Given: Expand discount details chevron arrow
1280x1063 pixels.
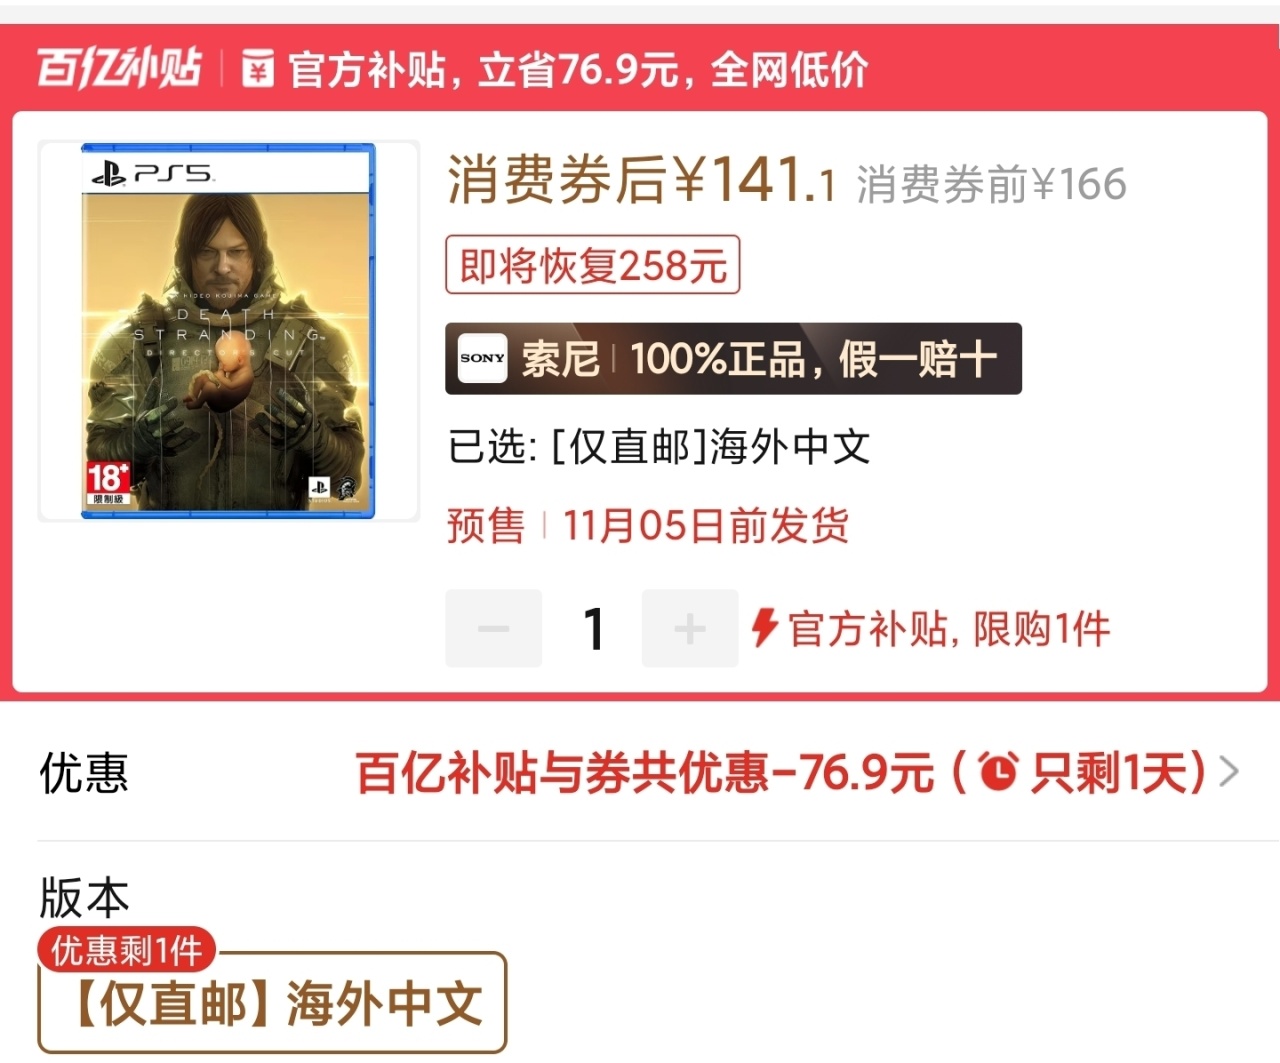Looking at the screenshot, I should pos(1229,772).
